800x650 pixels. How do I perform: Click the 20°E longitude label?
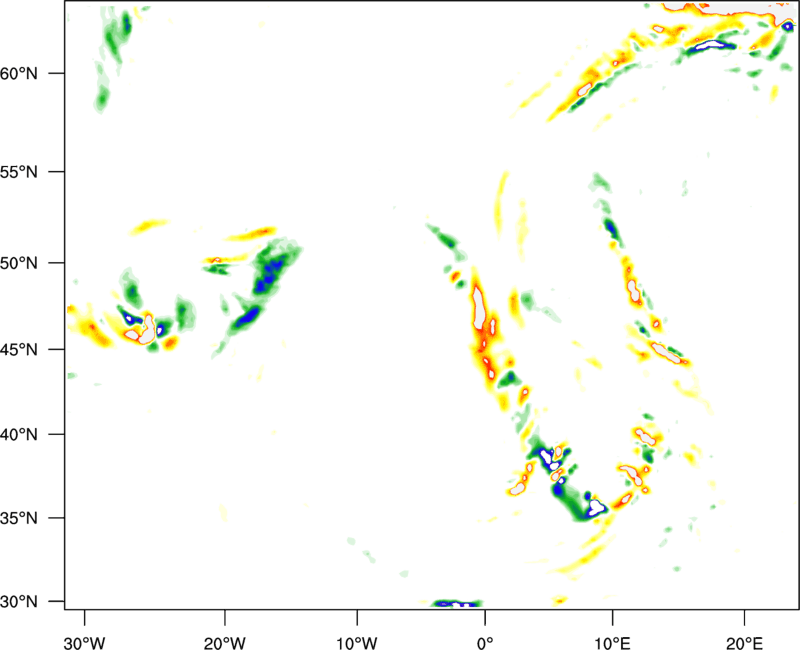(744, 643)
